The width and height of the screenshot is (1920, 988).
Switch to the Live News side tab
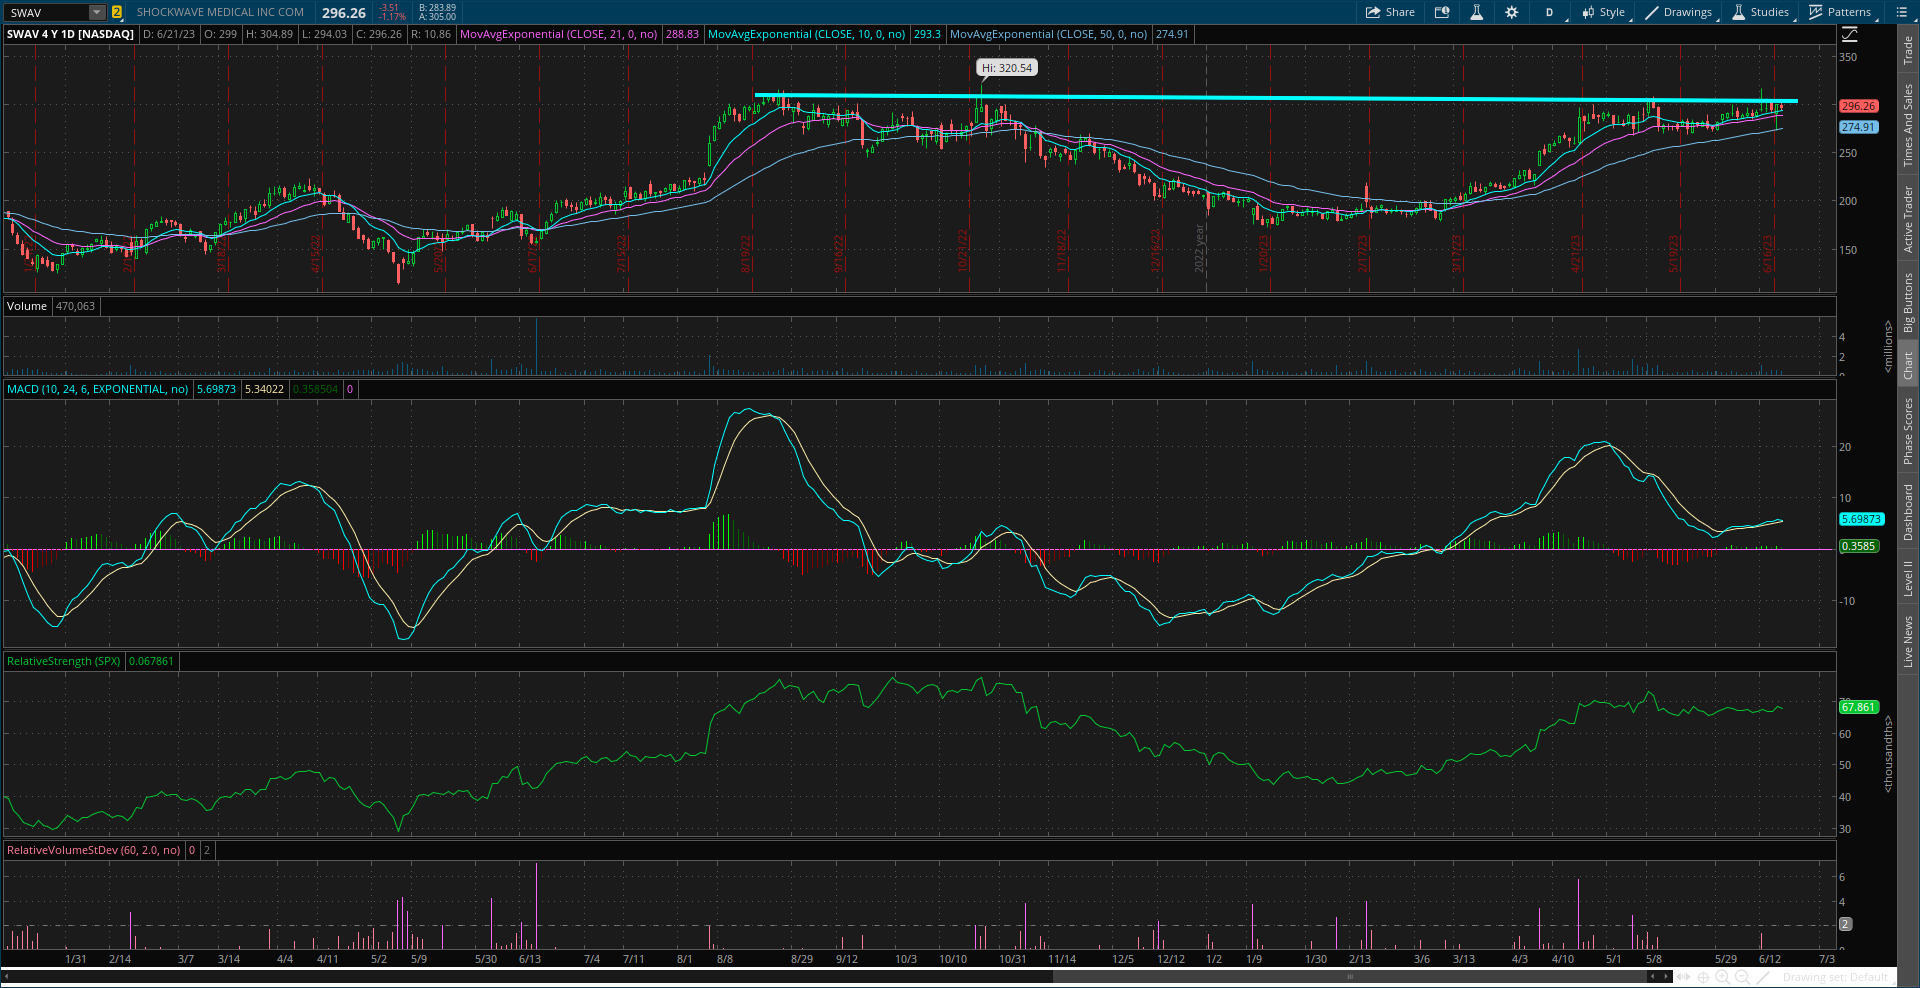pos(1908,642)
